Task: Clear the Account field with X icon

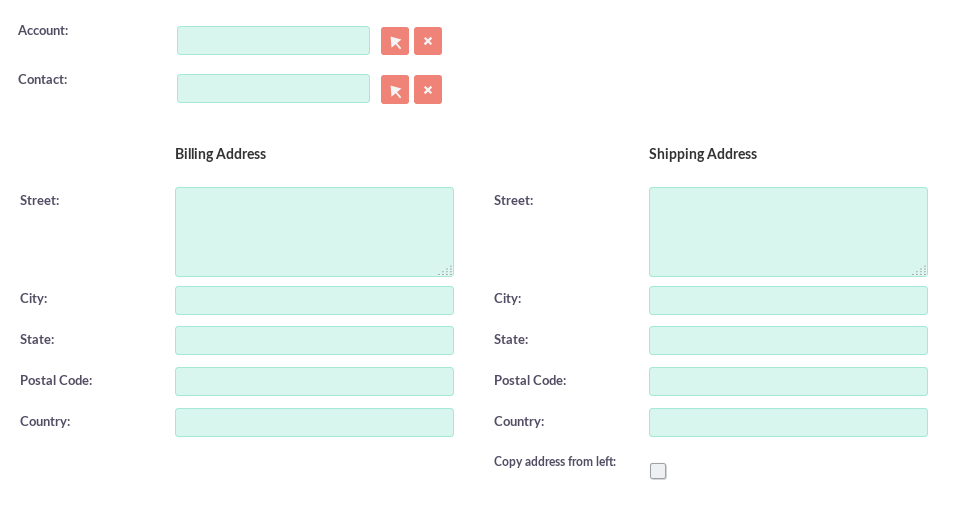Action: pyautogui.click(x=428, y=41)
